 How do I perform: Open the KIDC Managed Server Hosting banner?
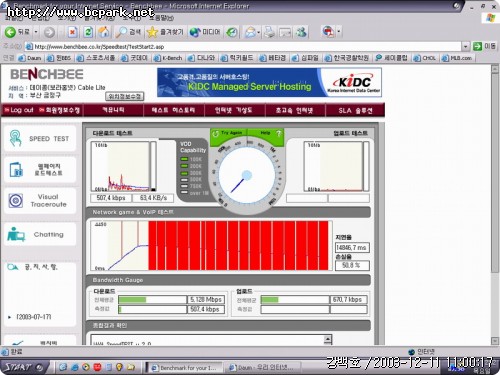tap(269, 82)
